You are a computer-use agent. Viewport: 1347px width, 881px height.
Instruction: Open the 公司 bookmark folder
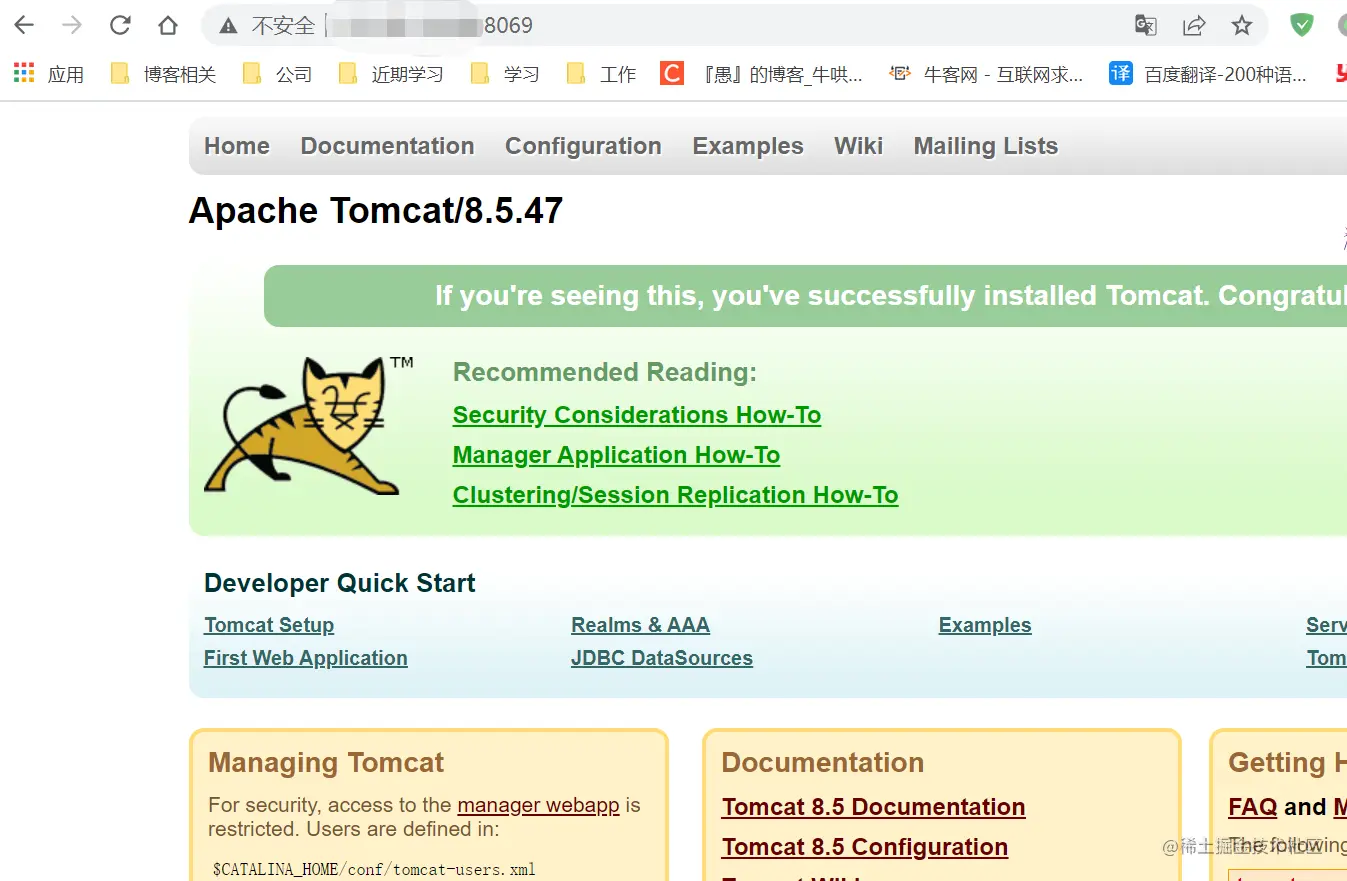[277, 74]
